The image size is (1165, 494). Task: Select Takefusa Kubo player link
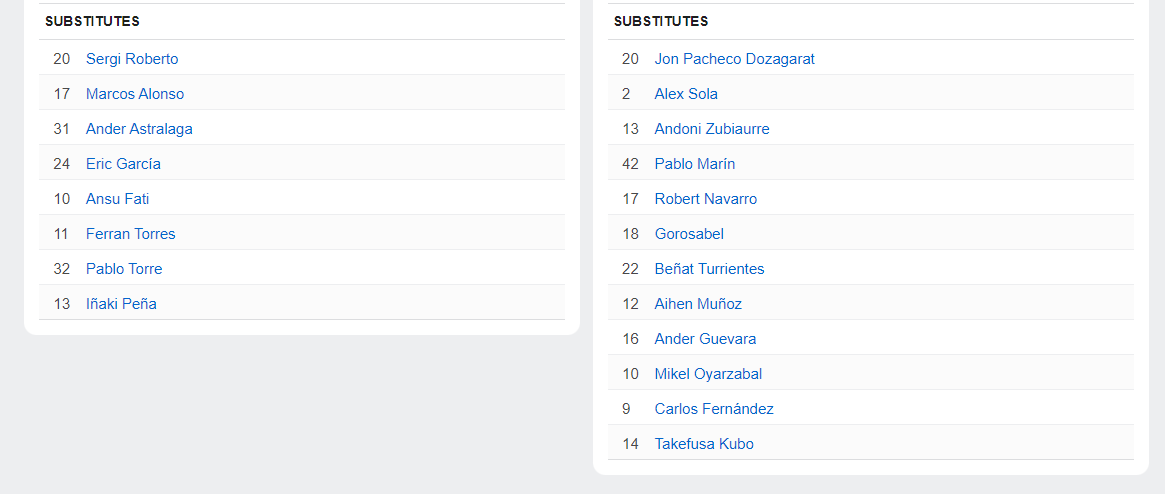click(x=704, y=444)
